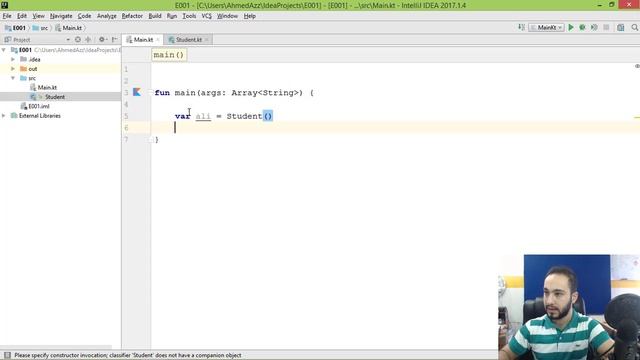Open the VCS menu
640x360 pixels.
(x=207, y=16)
